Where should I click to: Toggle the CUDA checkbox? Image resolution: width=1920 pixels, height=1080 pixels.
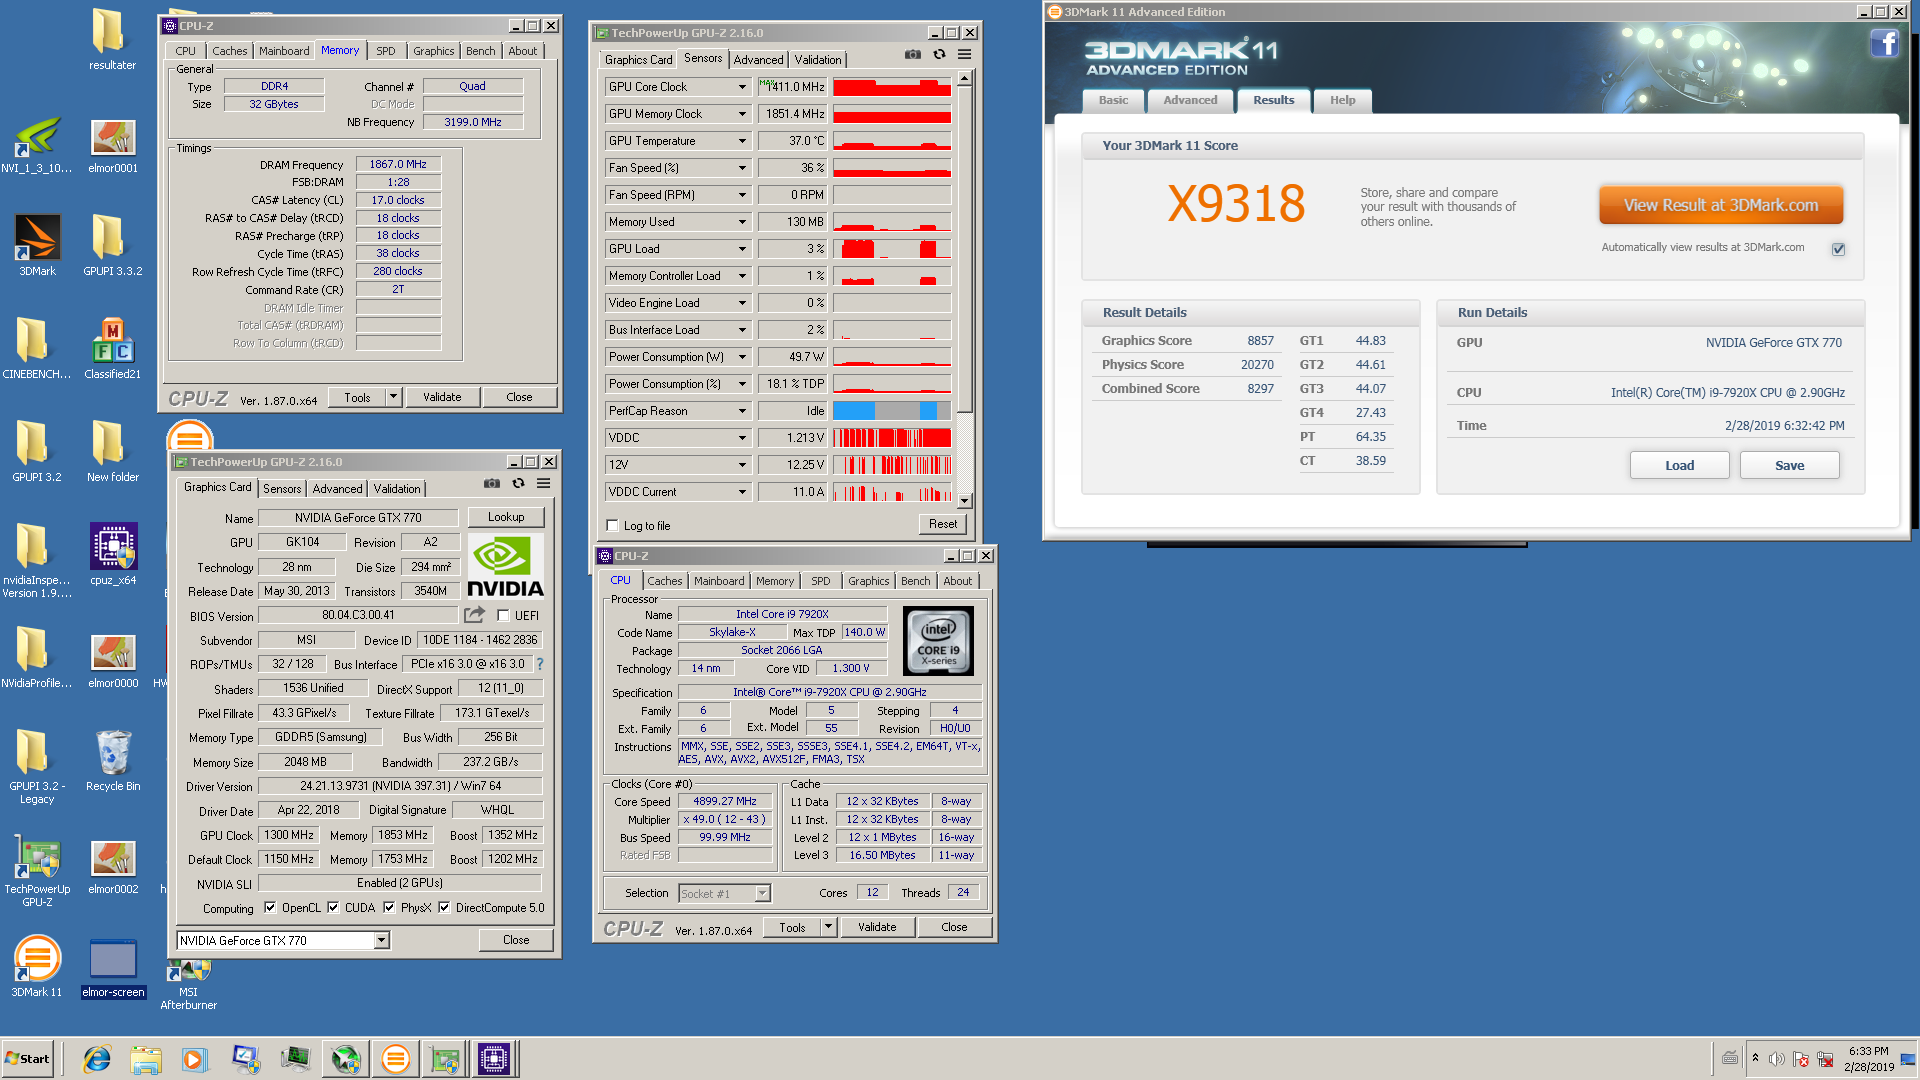pos(333,908)
